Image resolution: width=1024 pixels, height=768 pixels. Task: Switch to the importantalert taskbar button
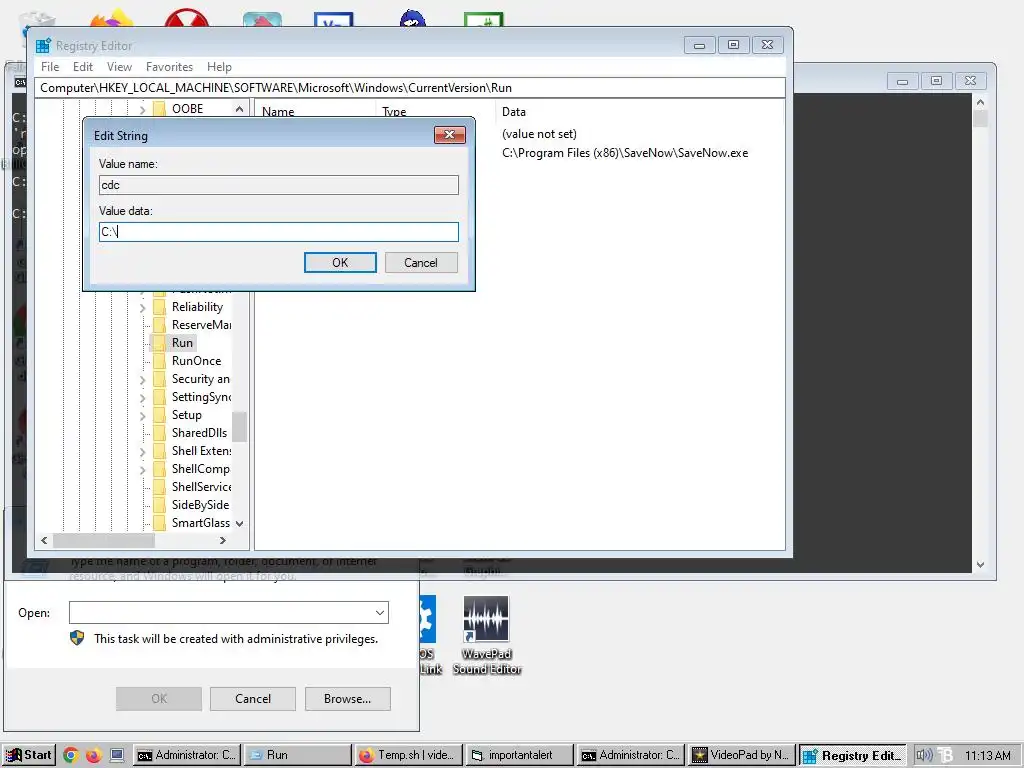(x=519, y=755)
